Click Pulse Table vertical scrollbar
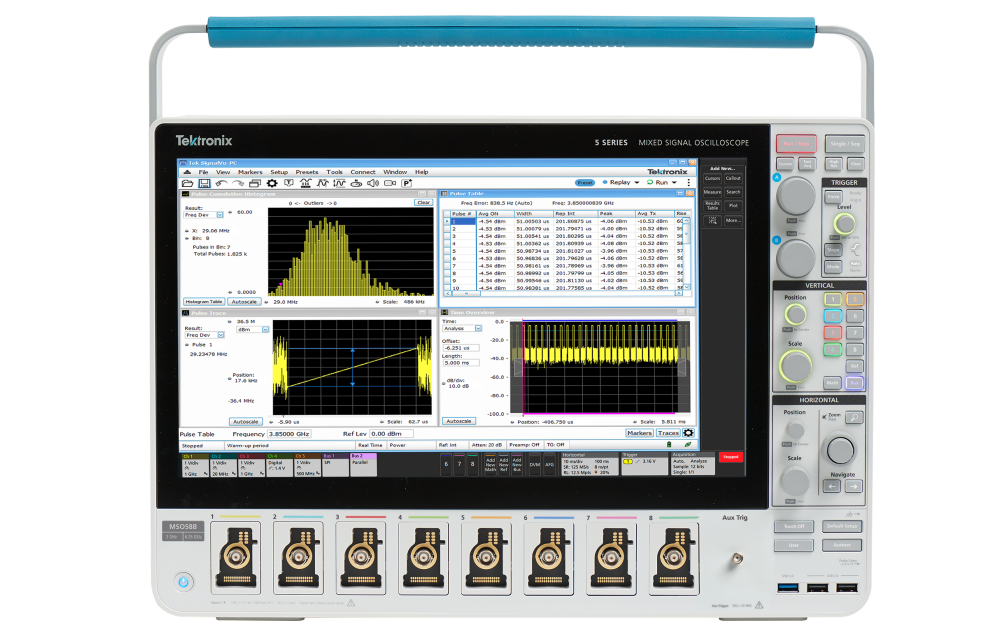987x632 pixels. click(686, 254)
